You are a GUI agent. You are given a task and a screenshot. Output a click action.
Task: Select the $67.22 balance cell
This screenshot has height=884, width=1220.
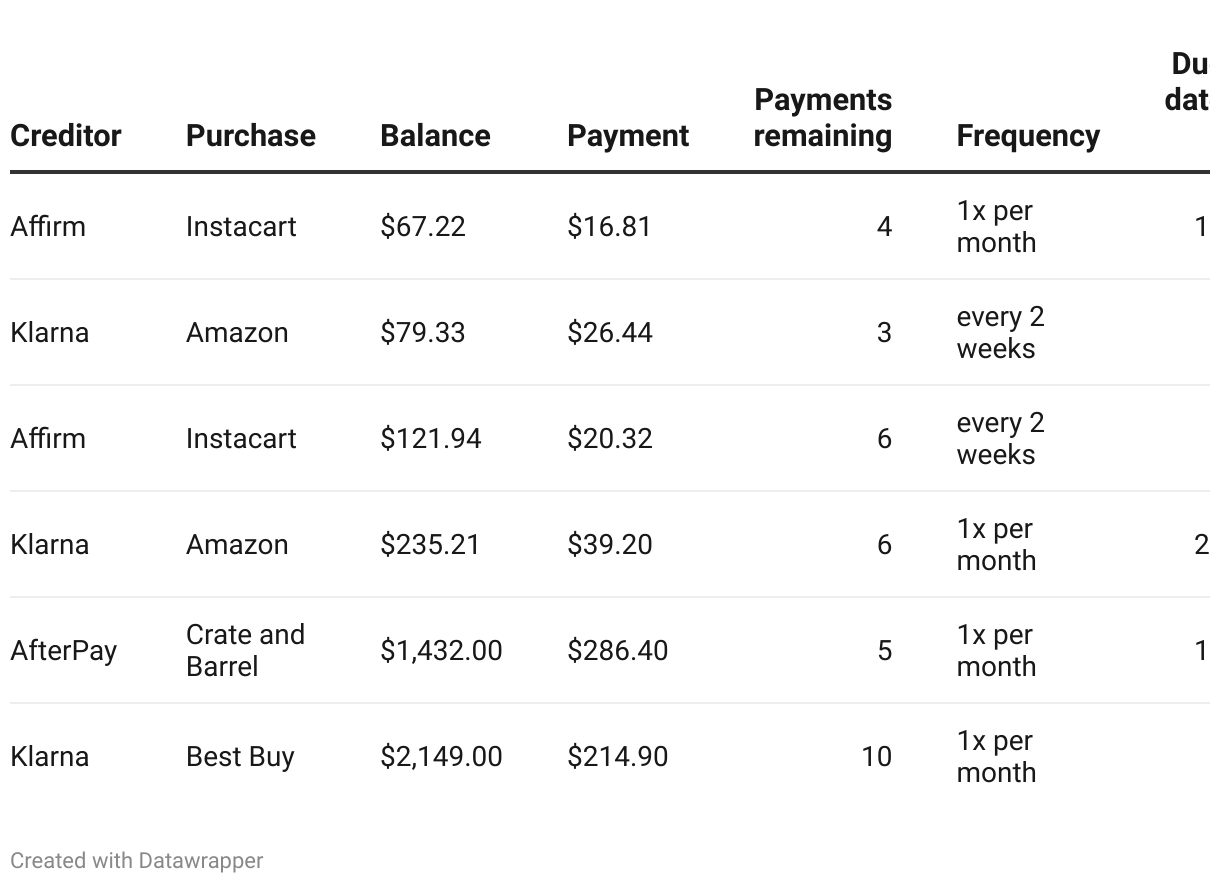pyautogui.click(x=423, y=227)
